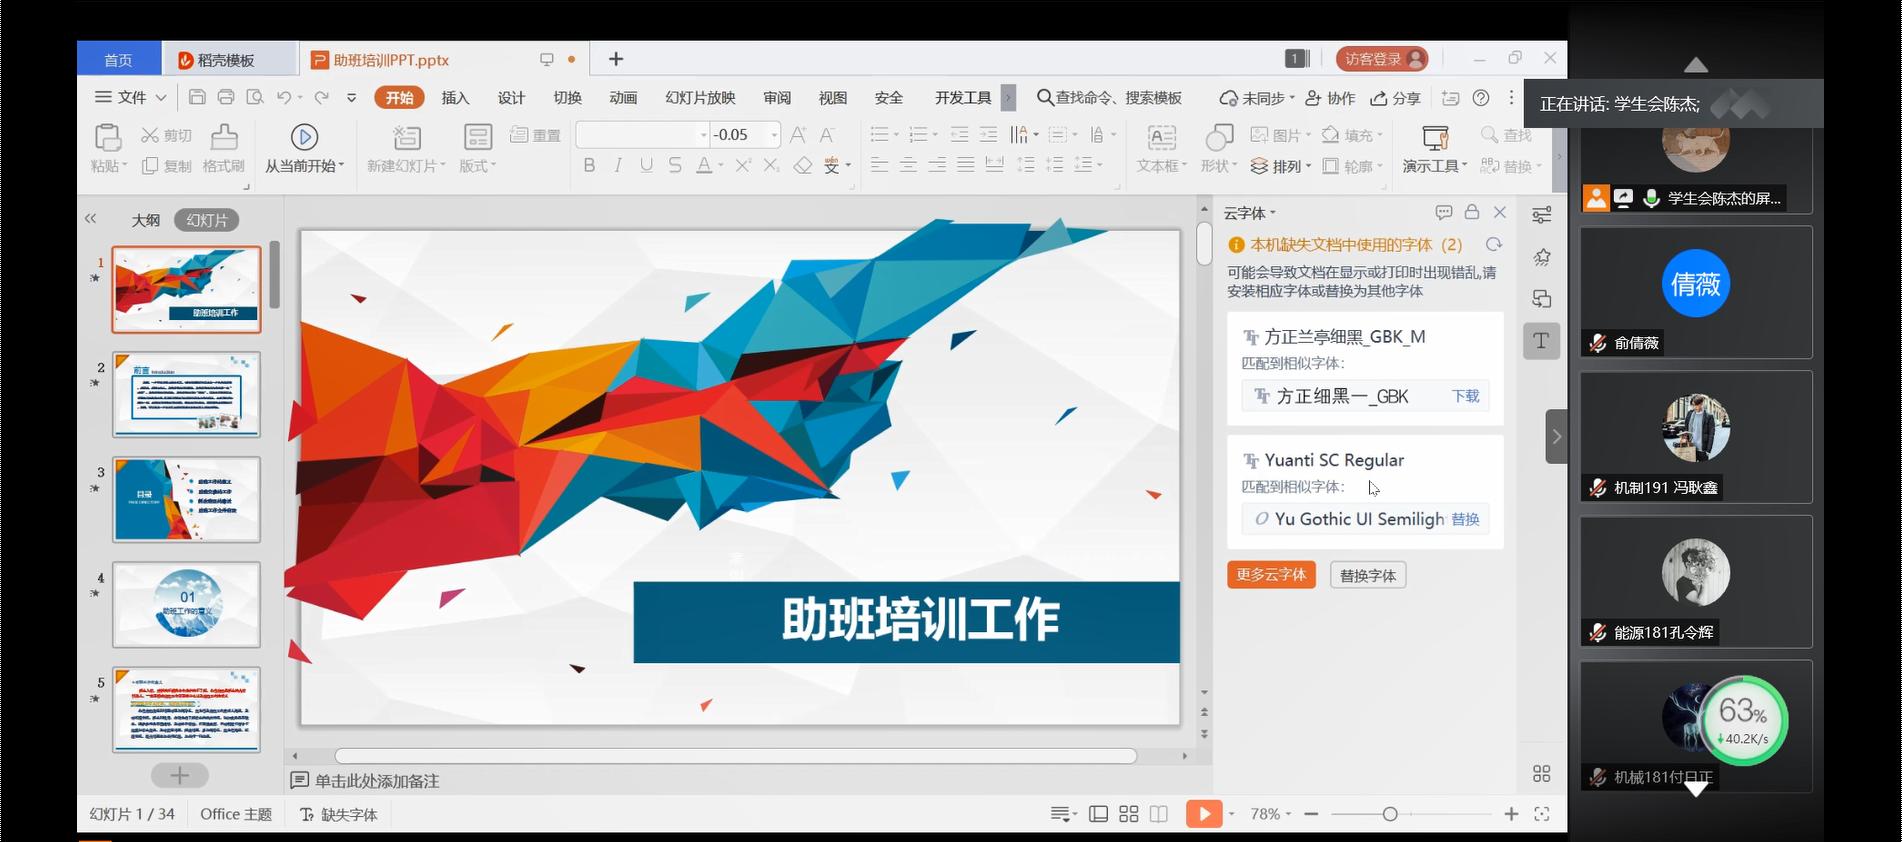This screenshot has width=1902, height=842.
Task: Open the 插入 (Insert) ribbon tab
Action: tap(455, 97)
